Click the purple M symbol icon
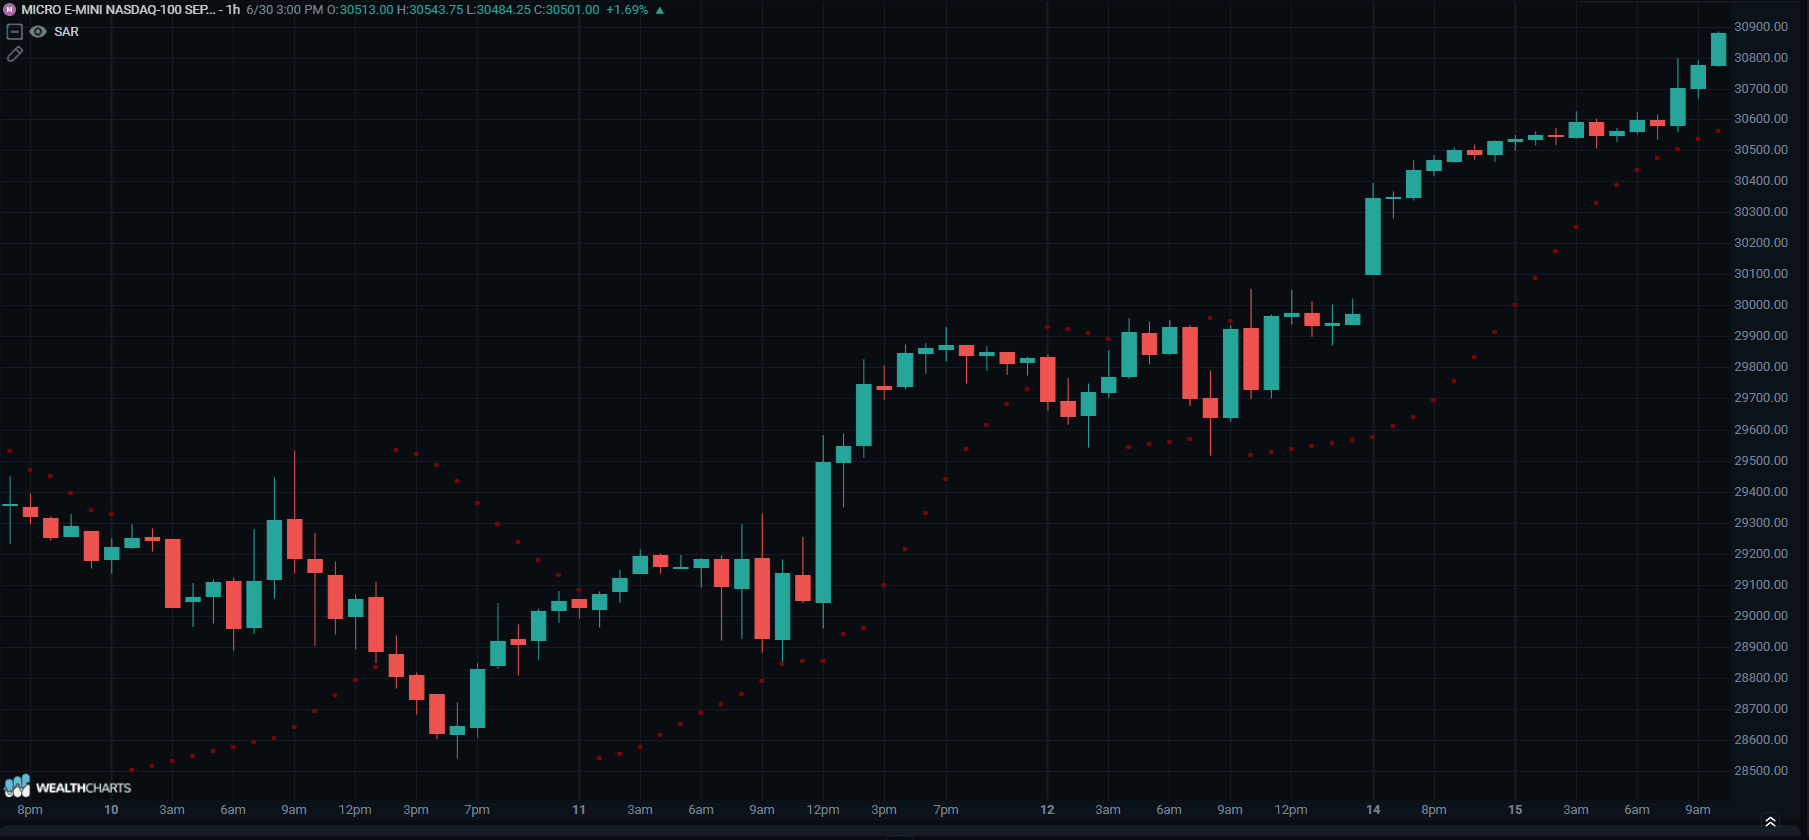1809x840 pixels. [10, 10]
